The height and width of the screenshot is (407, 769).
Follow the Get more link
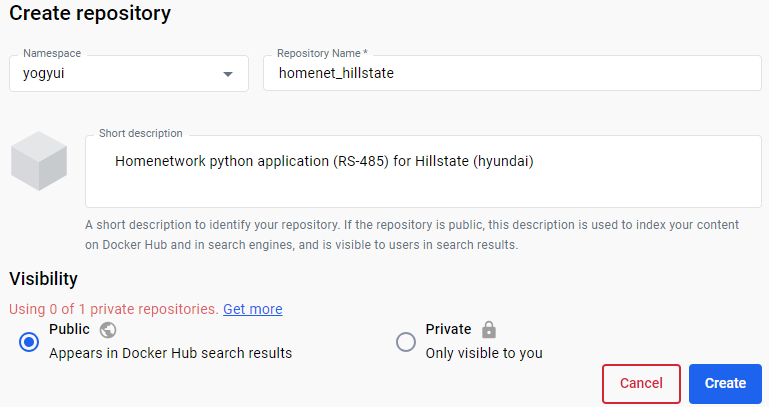[x=252, y=309]
